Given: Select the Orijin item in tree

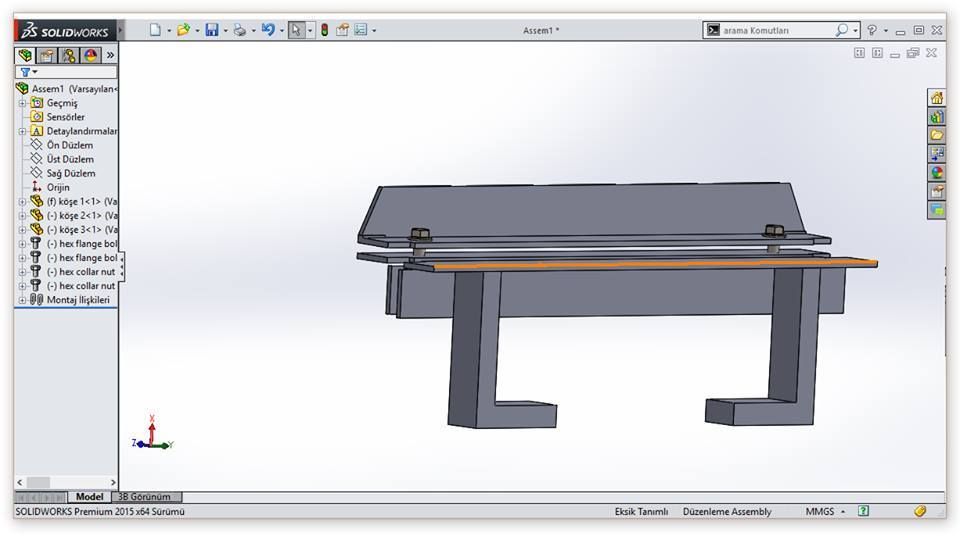Looking at the screenshot, I should pos(57,187).
